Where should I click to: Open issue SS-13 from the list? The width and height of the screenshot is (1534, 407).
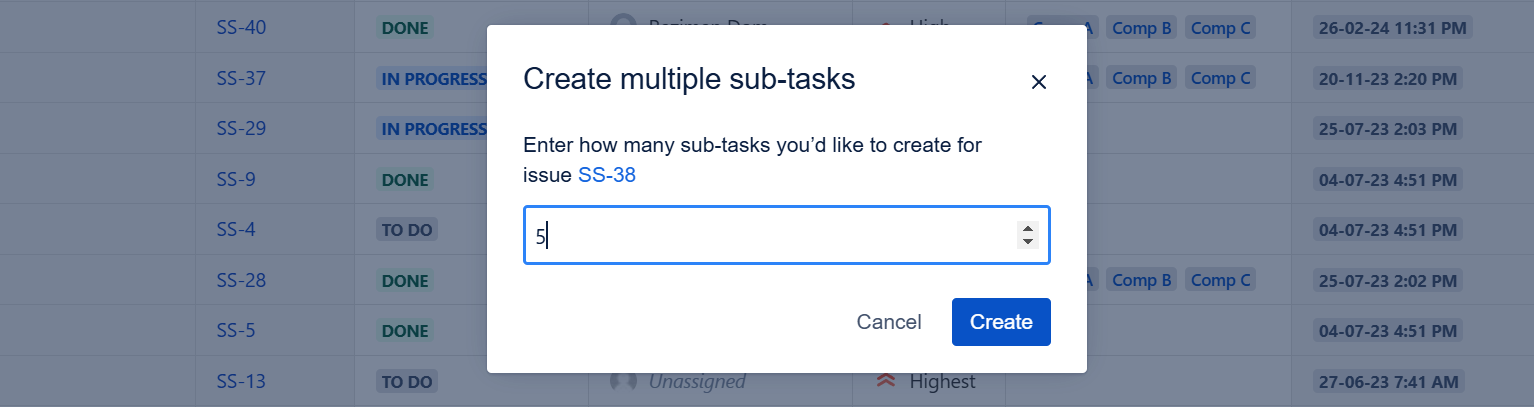[x=241, y=381]
